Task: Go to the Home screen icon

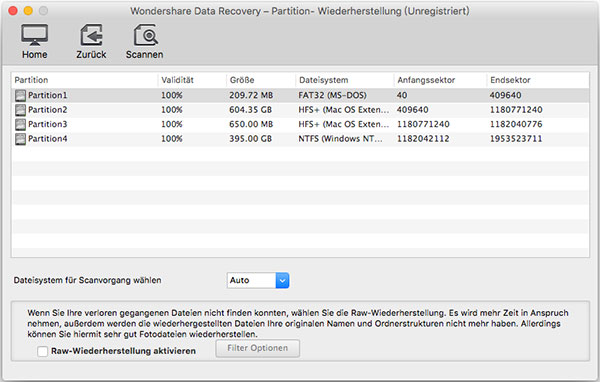Action: (34, 35)
